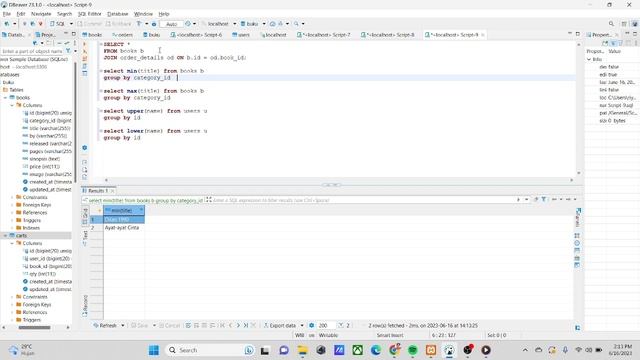Image resolution: width=640 pixels, height=360 pixels.
Task: Open File Explorer from the taskbar
Action: pyautogui.click(x=302, y=350)
